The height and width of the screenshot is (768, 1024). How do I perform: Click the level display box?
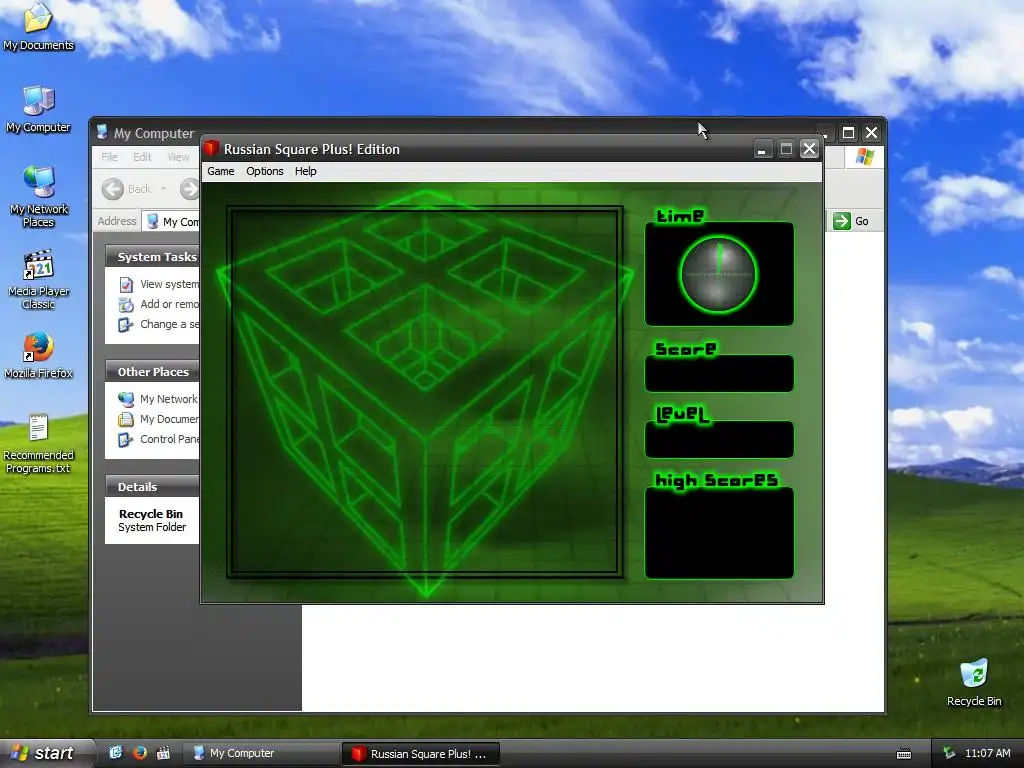click(719, 440)
